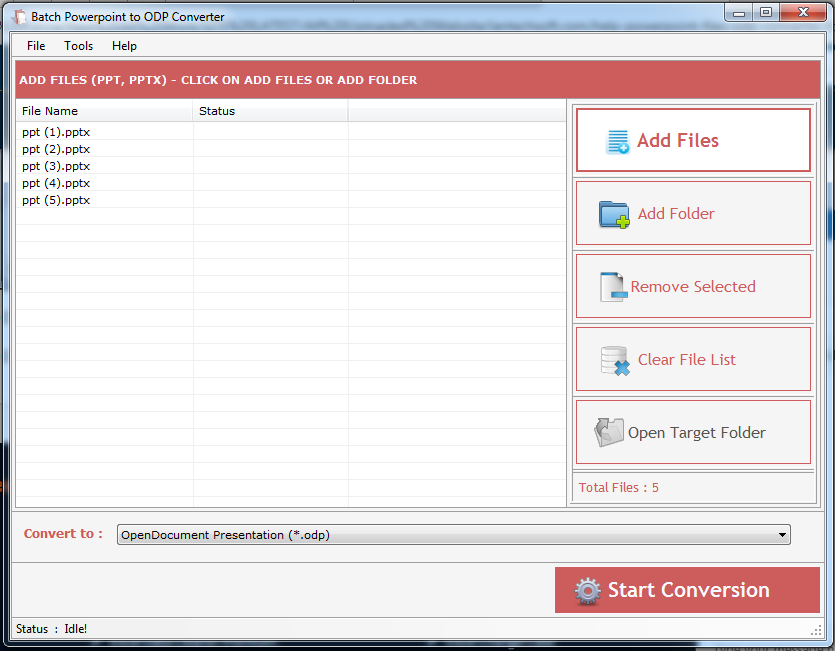This screenshot has width=835, height=651.
Task: Click the Add Files document icon
Action: [618, 142]
